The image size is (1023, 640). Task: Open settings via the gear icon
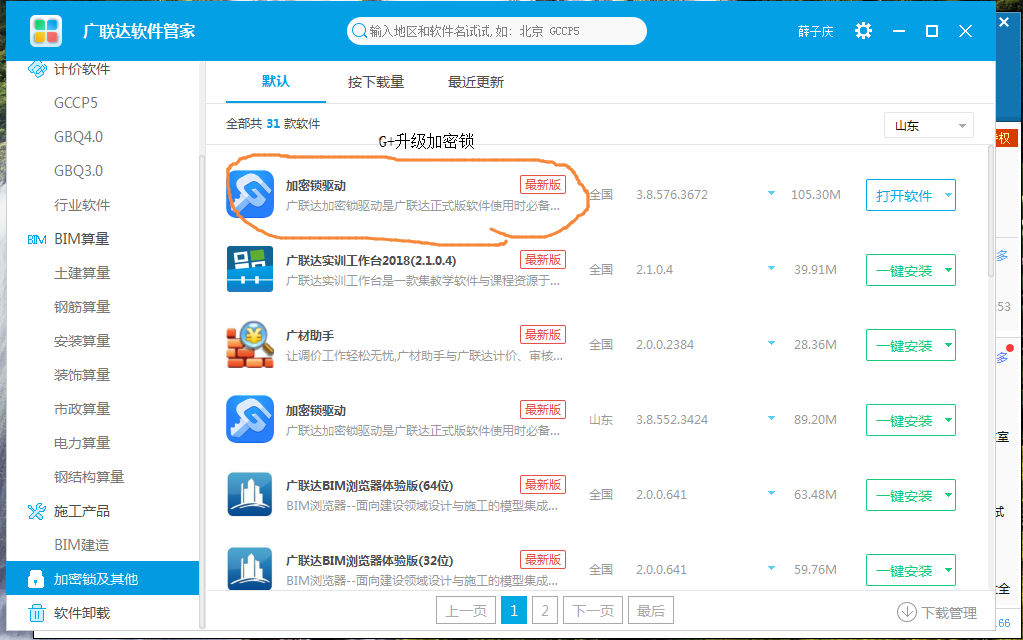[863, 31]
